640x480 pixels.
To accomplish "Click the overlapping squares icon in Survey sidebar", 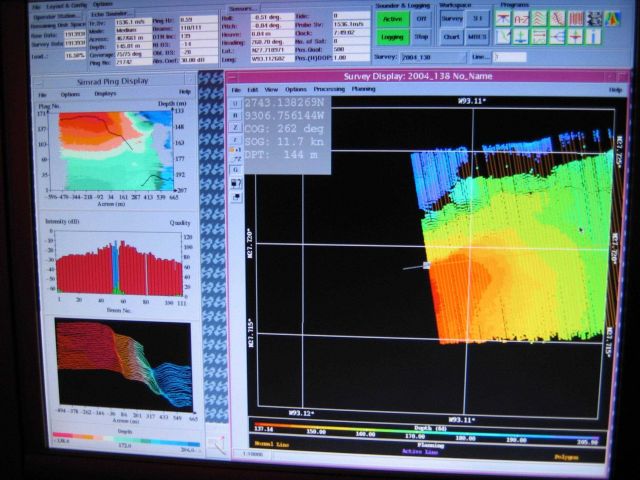I will pos(236,198).
